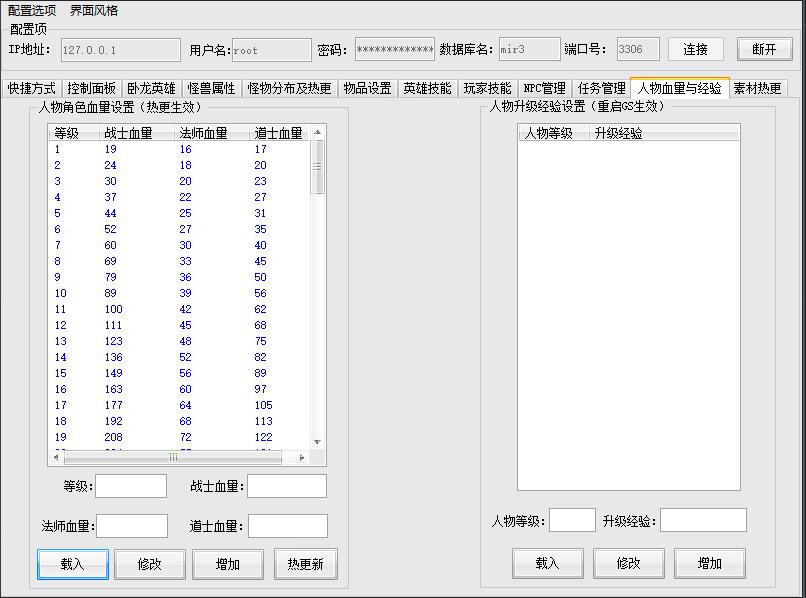
Task: Click 载入 button under blood settings
Action: coord(72,564)
